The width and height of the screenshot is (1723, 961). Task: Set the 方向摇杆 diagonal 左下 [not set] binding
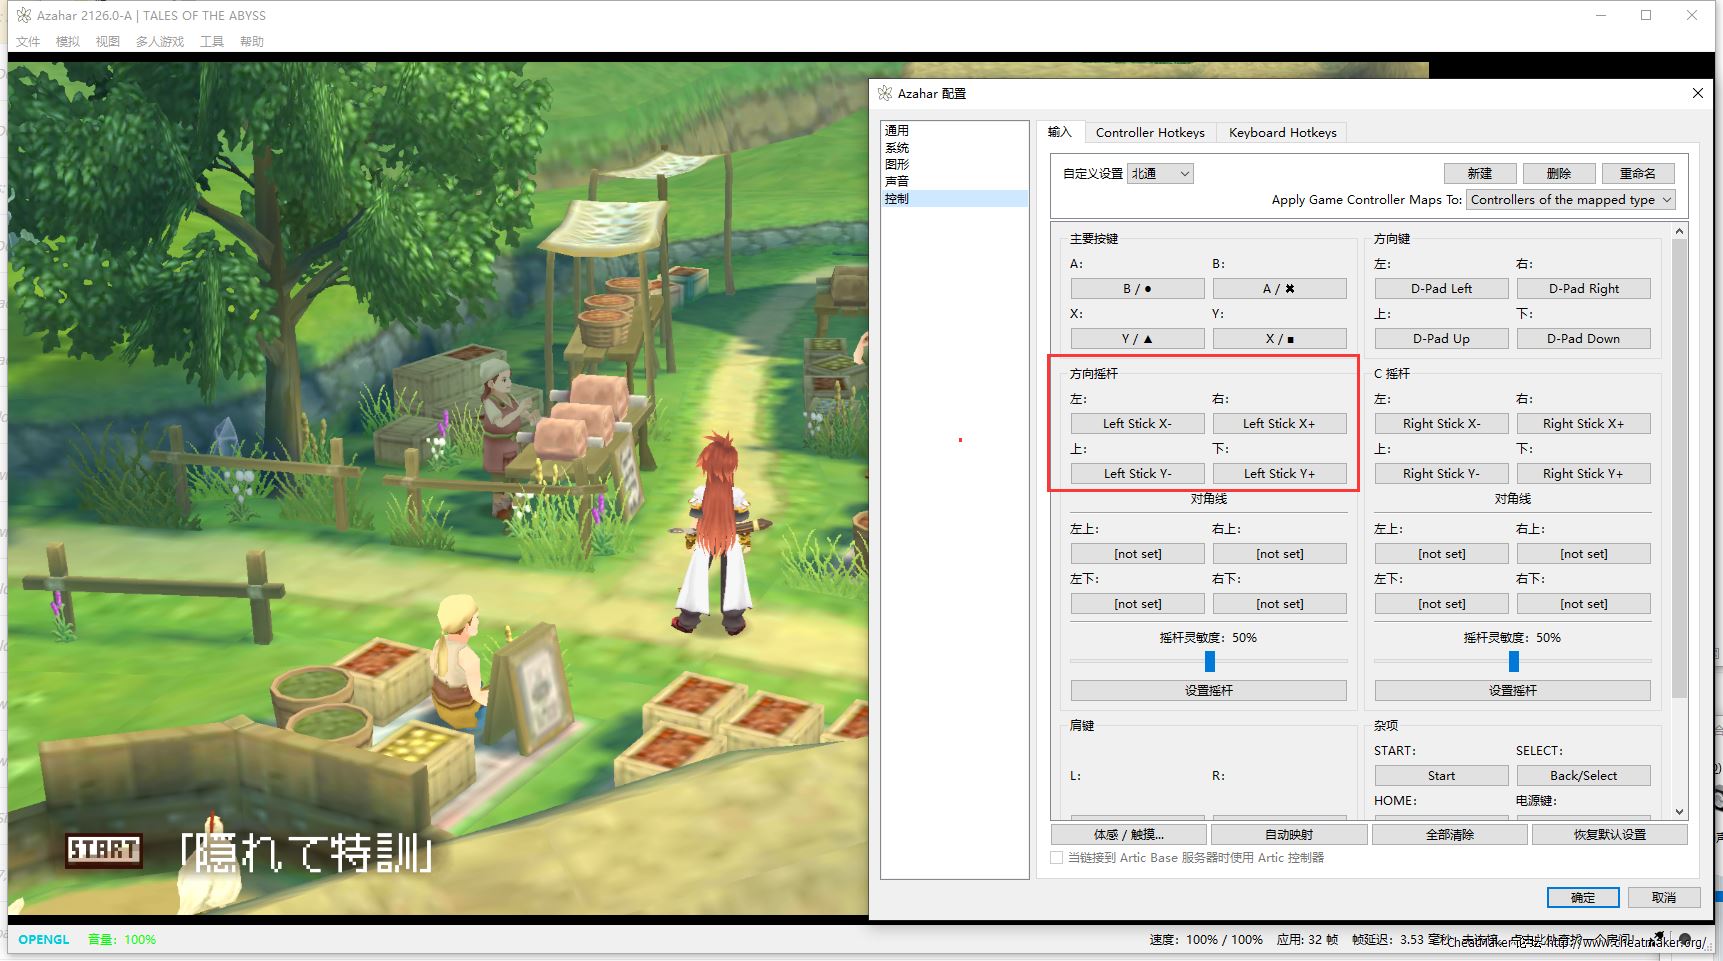(x=1138, y=603)
